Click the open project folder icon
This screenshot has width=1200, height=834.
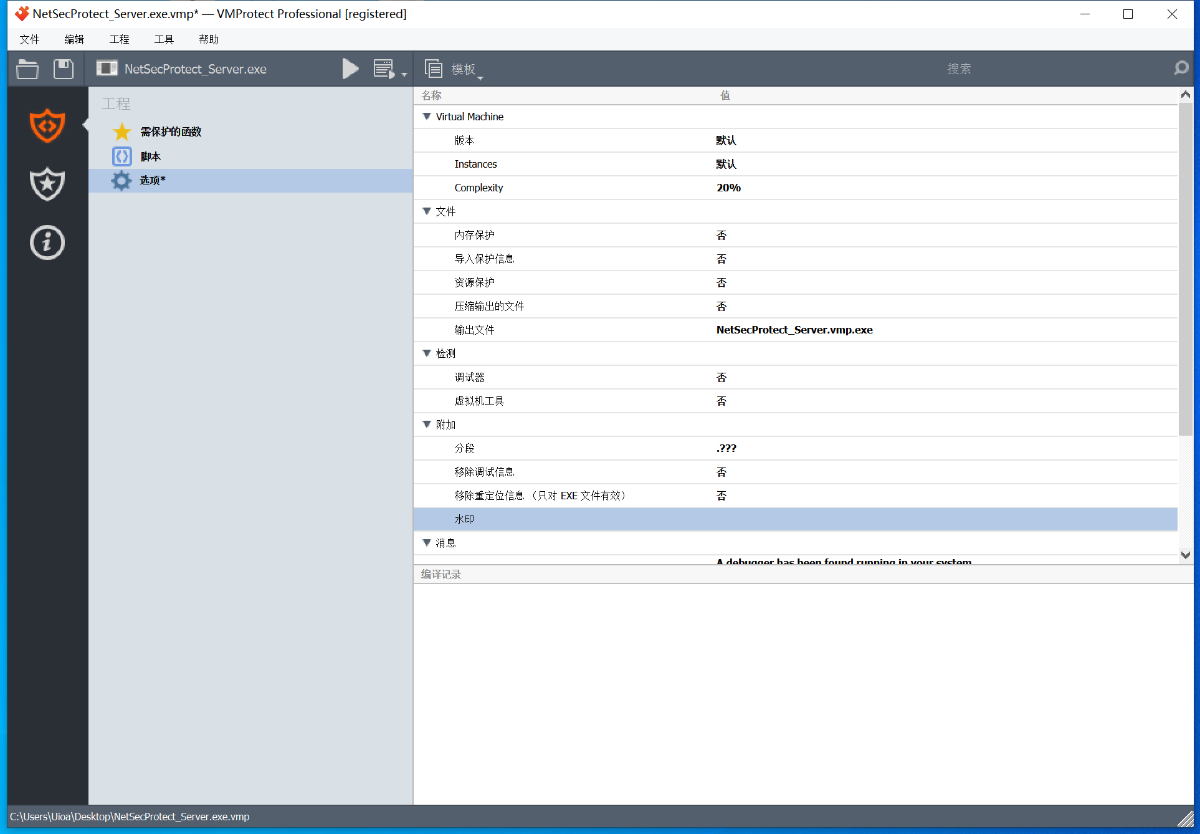(x=27, y=69)
